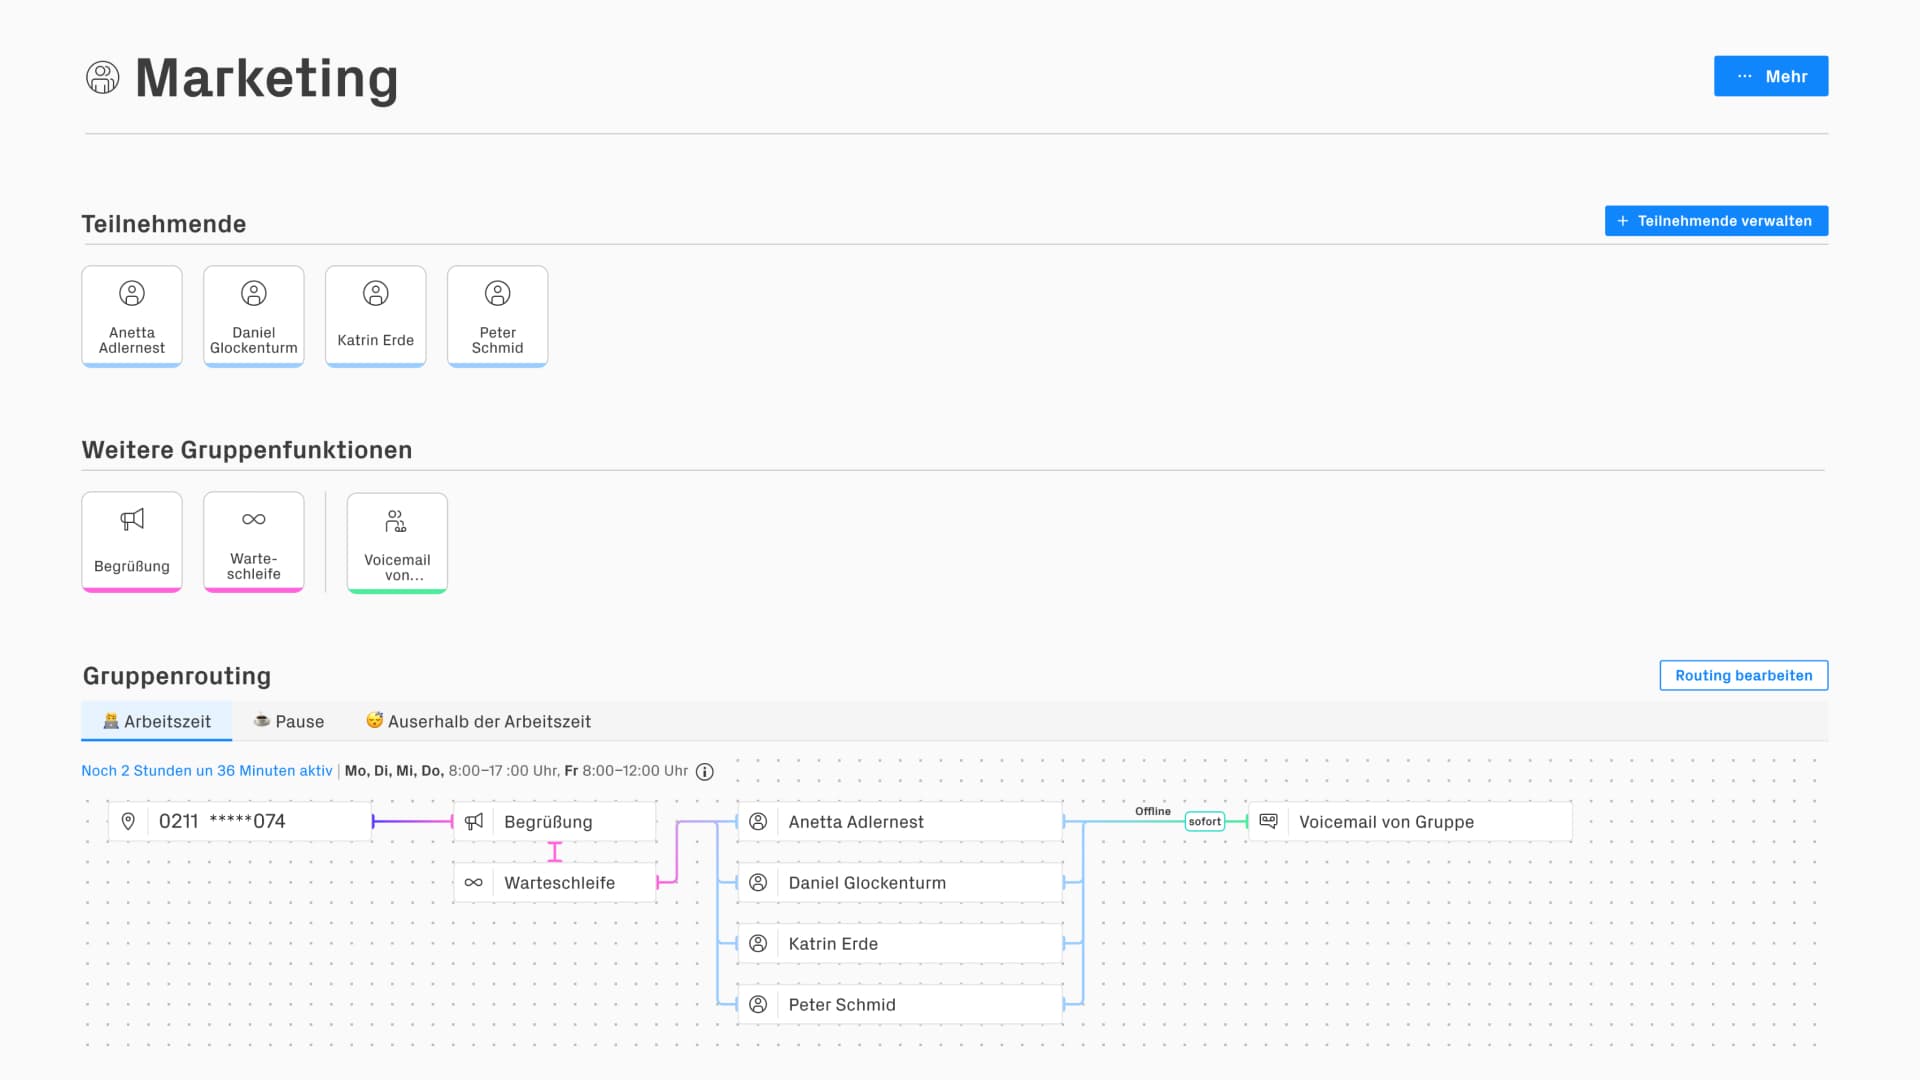
Task: Select Katrin Erde routing node
Action: pos(900,944)
